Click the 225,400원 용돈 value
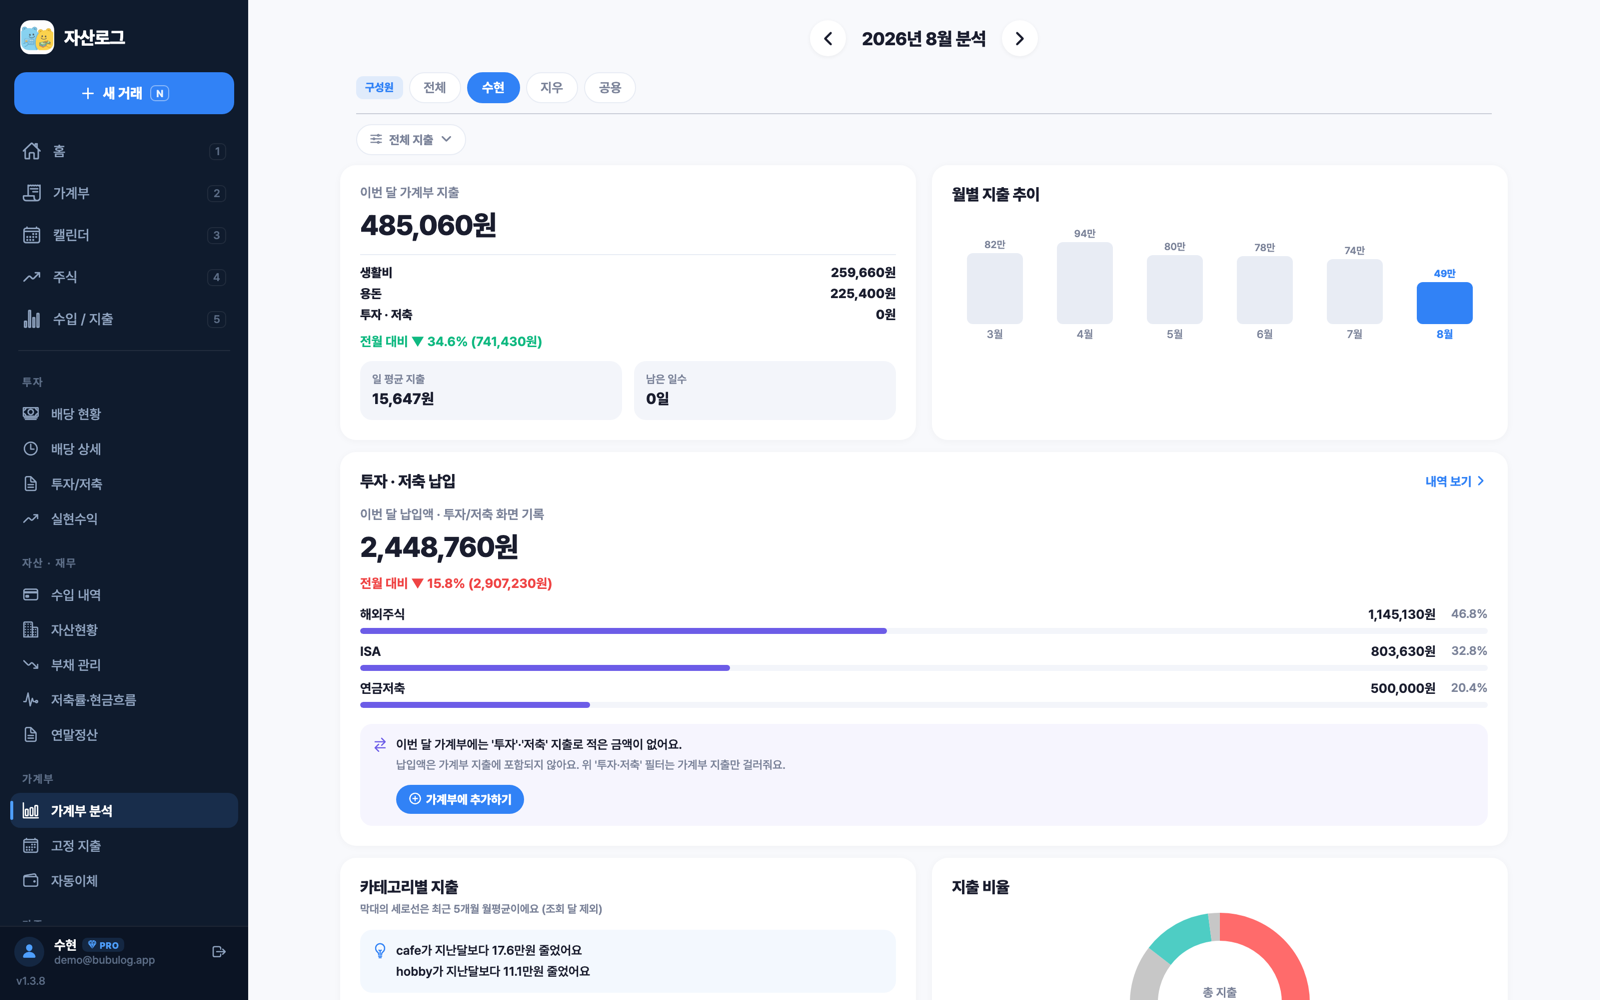This screenshot has width=1600, height=1000. coord(863,294)
